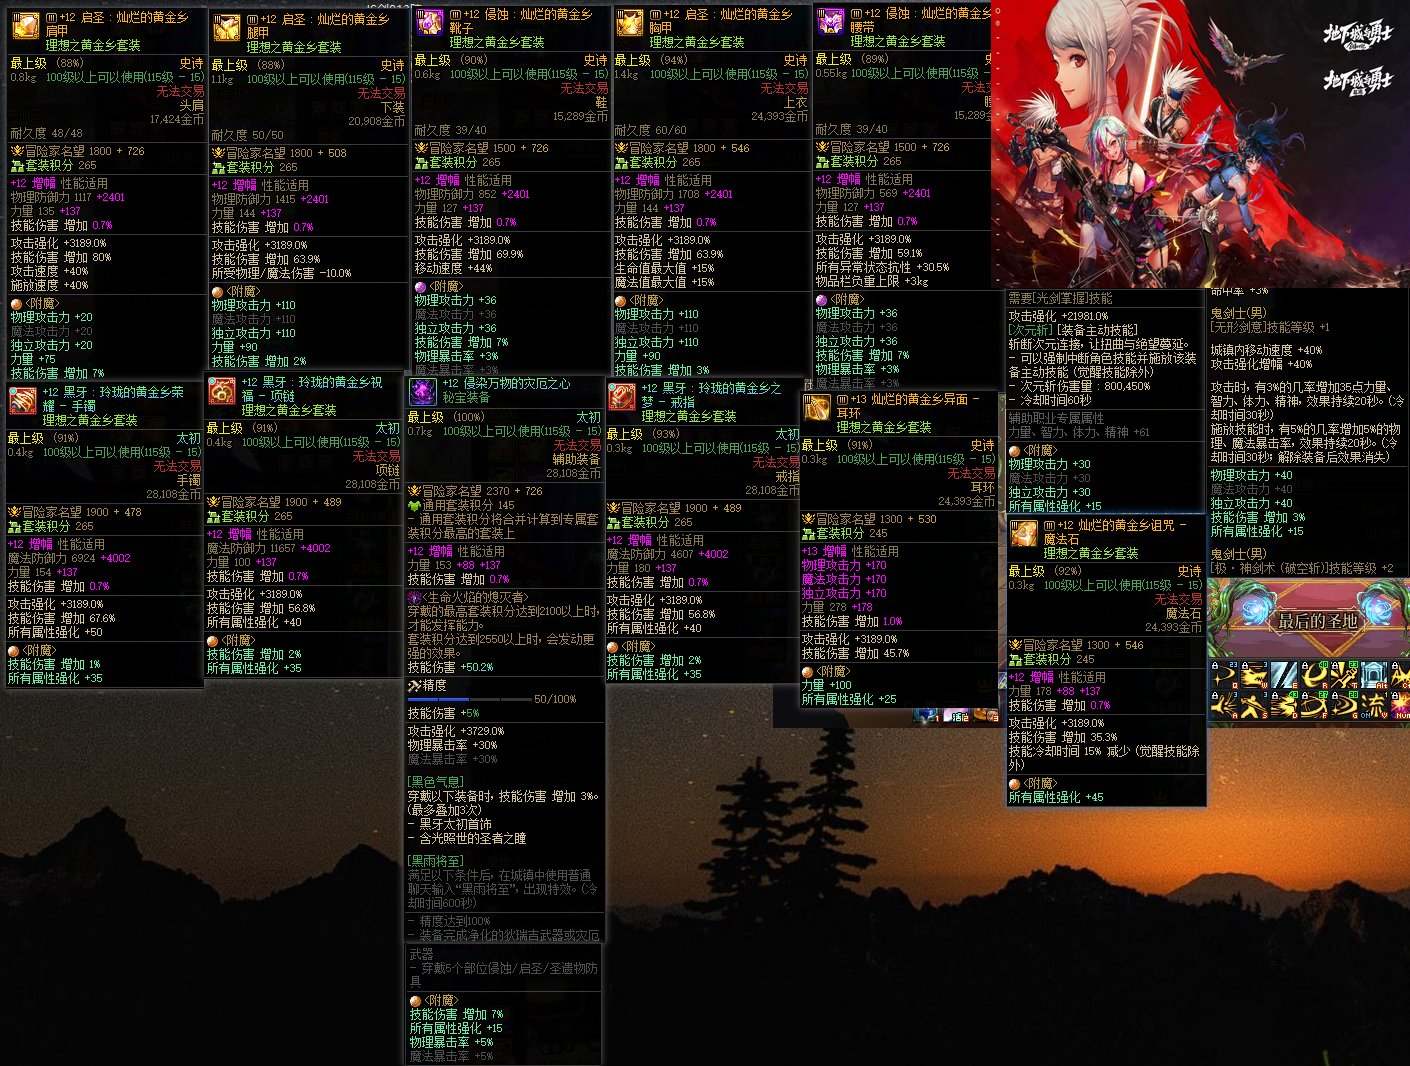Activate the beast-head skill bound to W
The image size is (1410, 1066).
point(1254,675)
